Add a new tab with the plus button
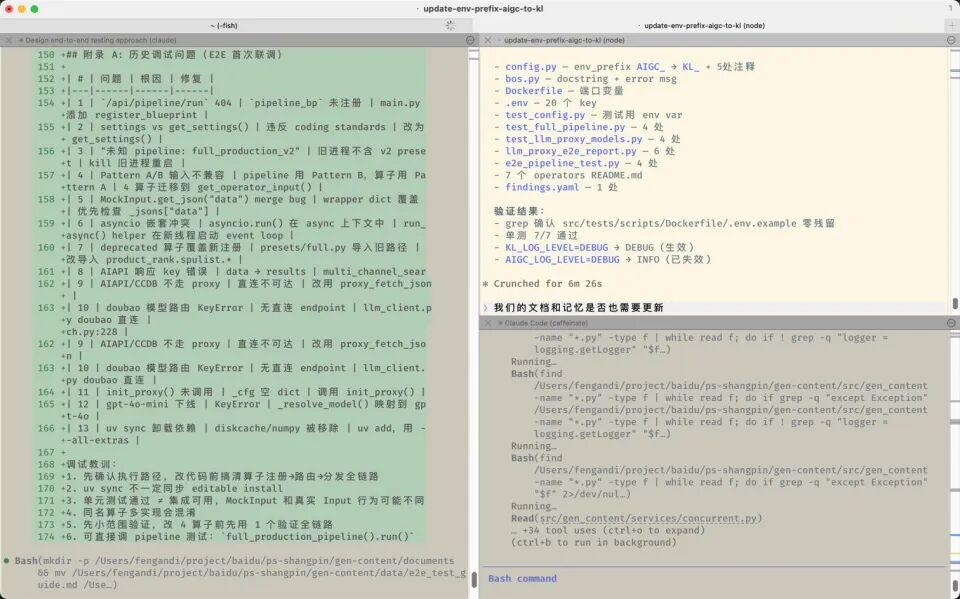The image size is (960, 599). coord(952,26)
